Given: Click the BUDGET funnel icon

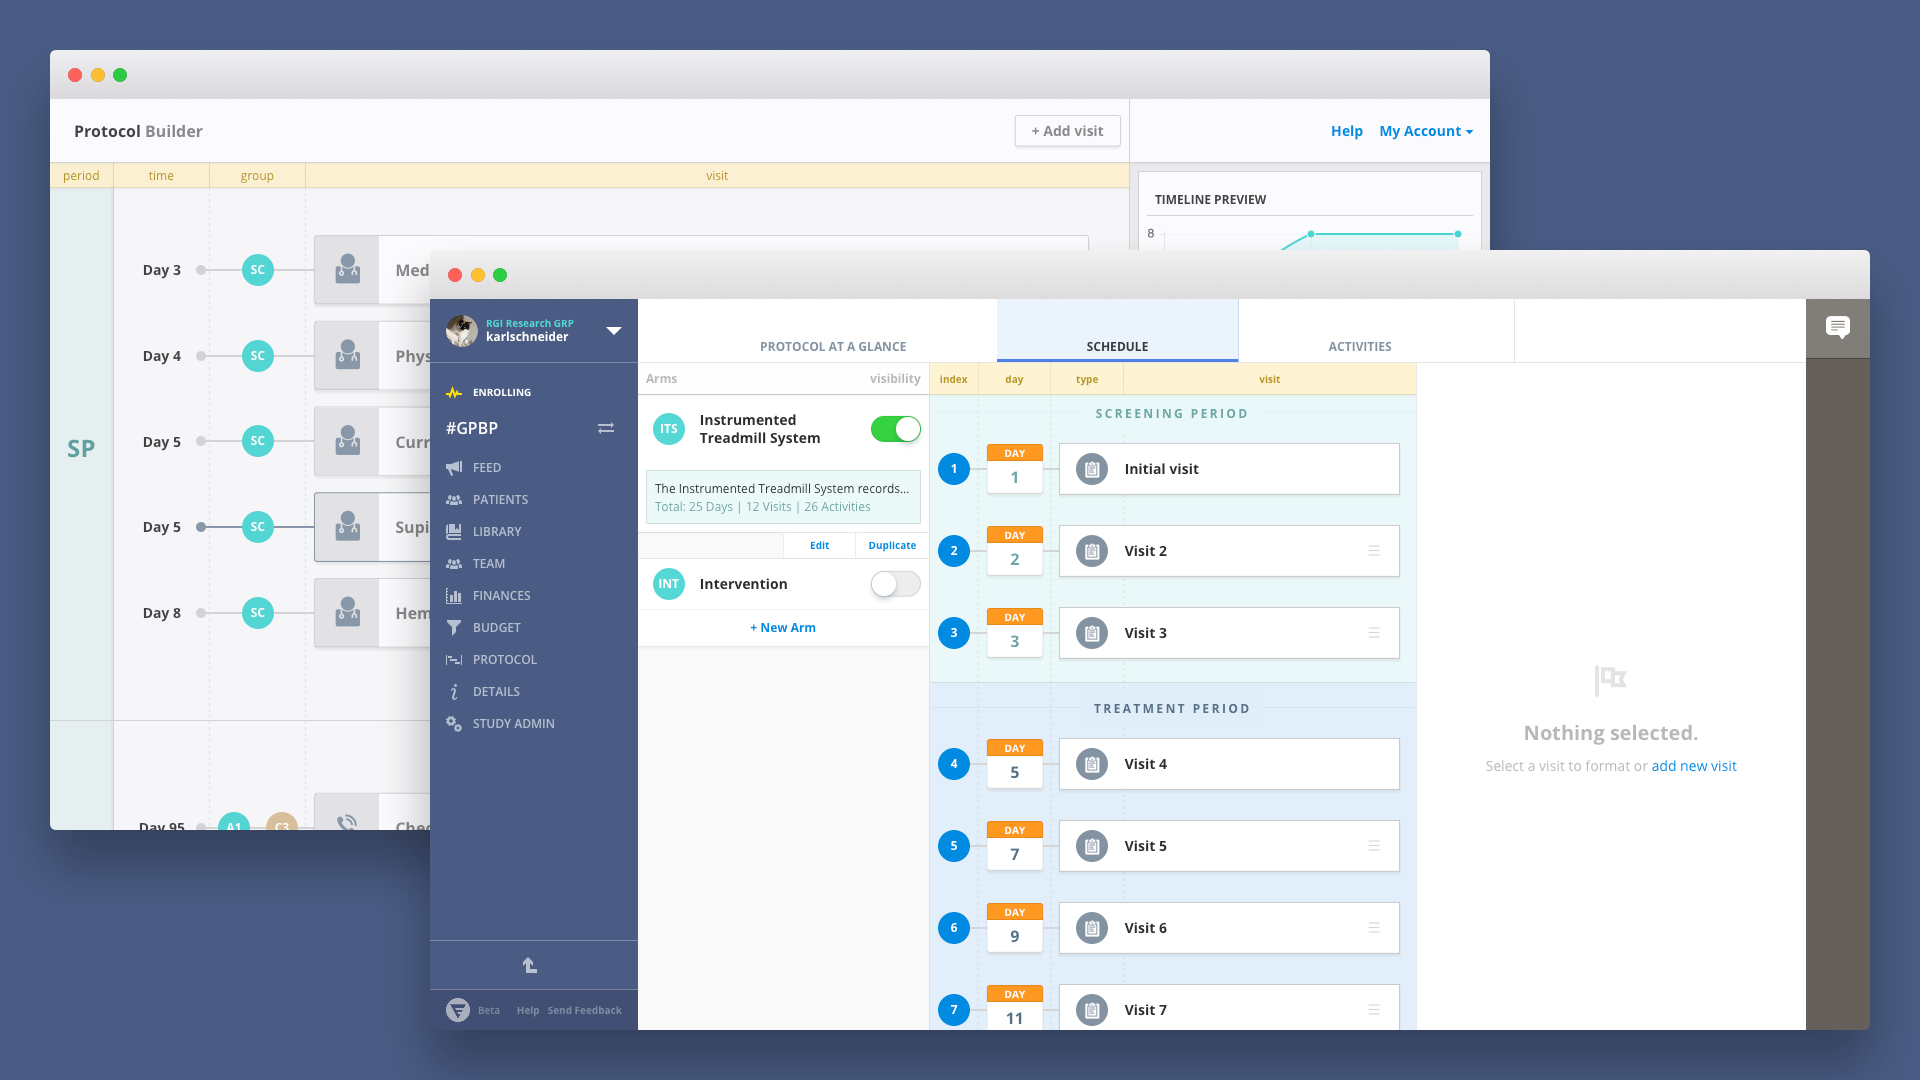Looking at the screenshot, I should [454, 628].
